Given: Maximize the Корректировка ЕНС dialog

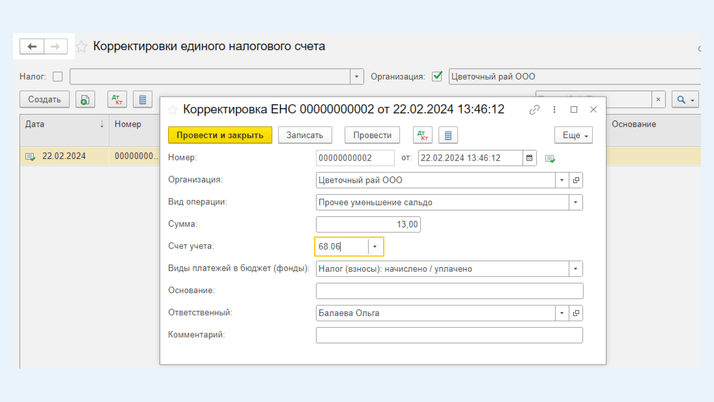Looking at the screenshot, I should pyautogui.click(x=574, y=110).
